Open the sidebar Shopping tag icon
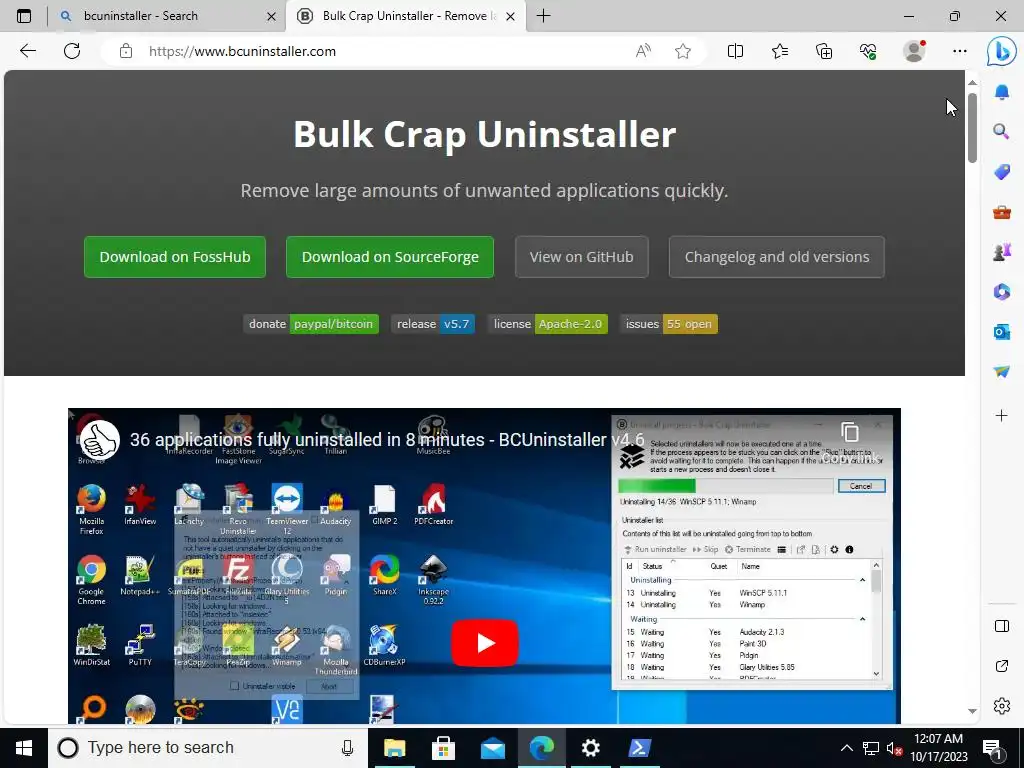 click(1002, 172)
